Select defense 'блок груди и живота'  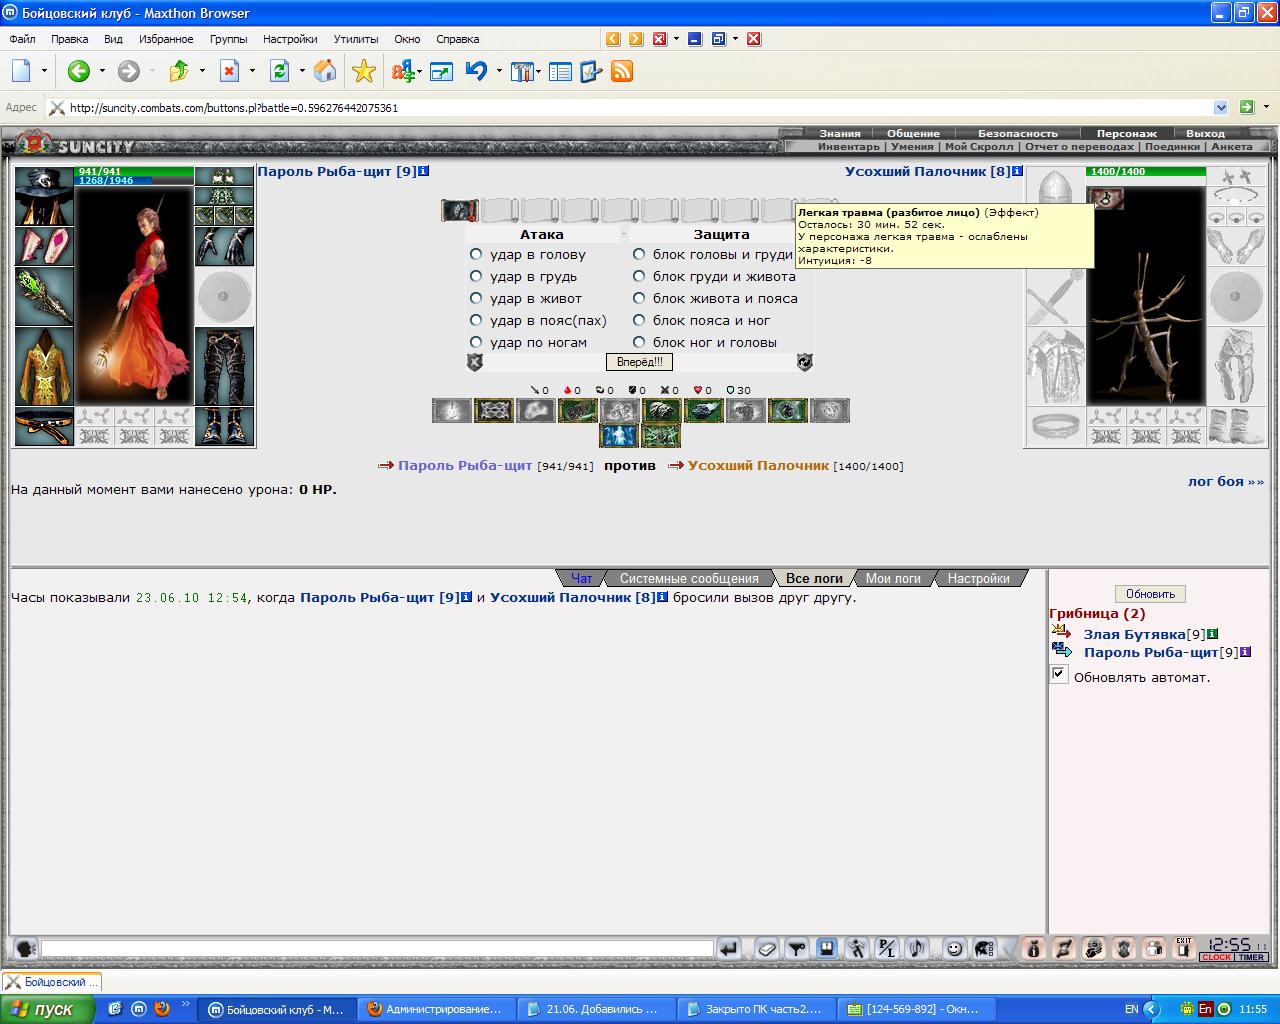tap(639, 276)
